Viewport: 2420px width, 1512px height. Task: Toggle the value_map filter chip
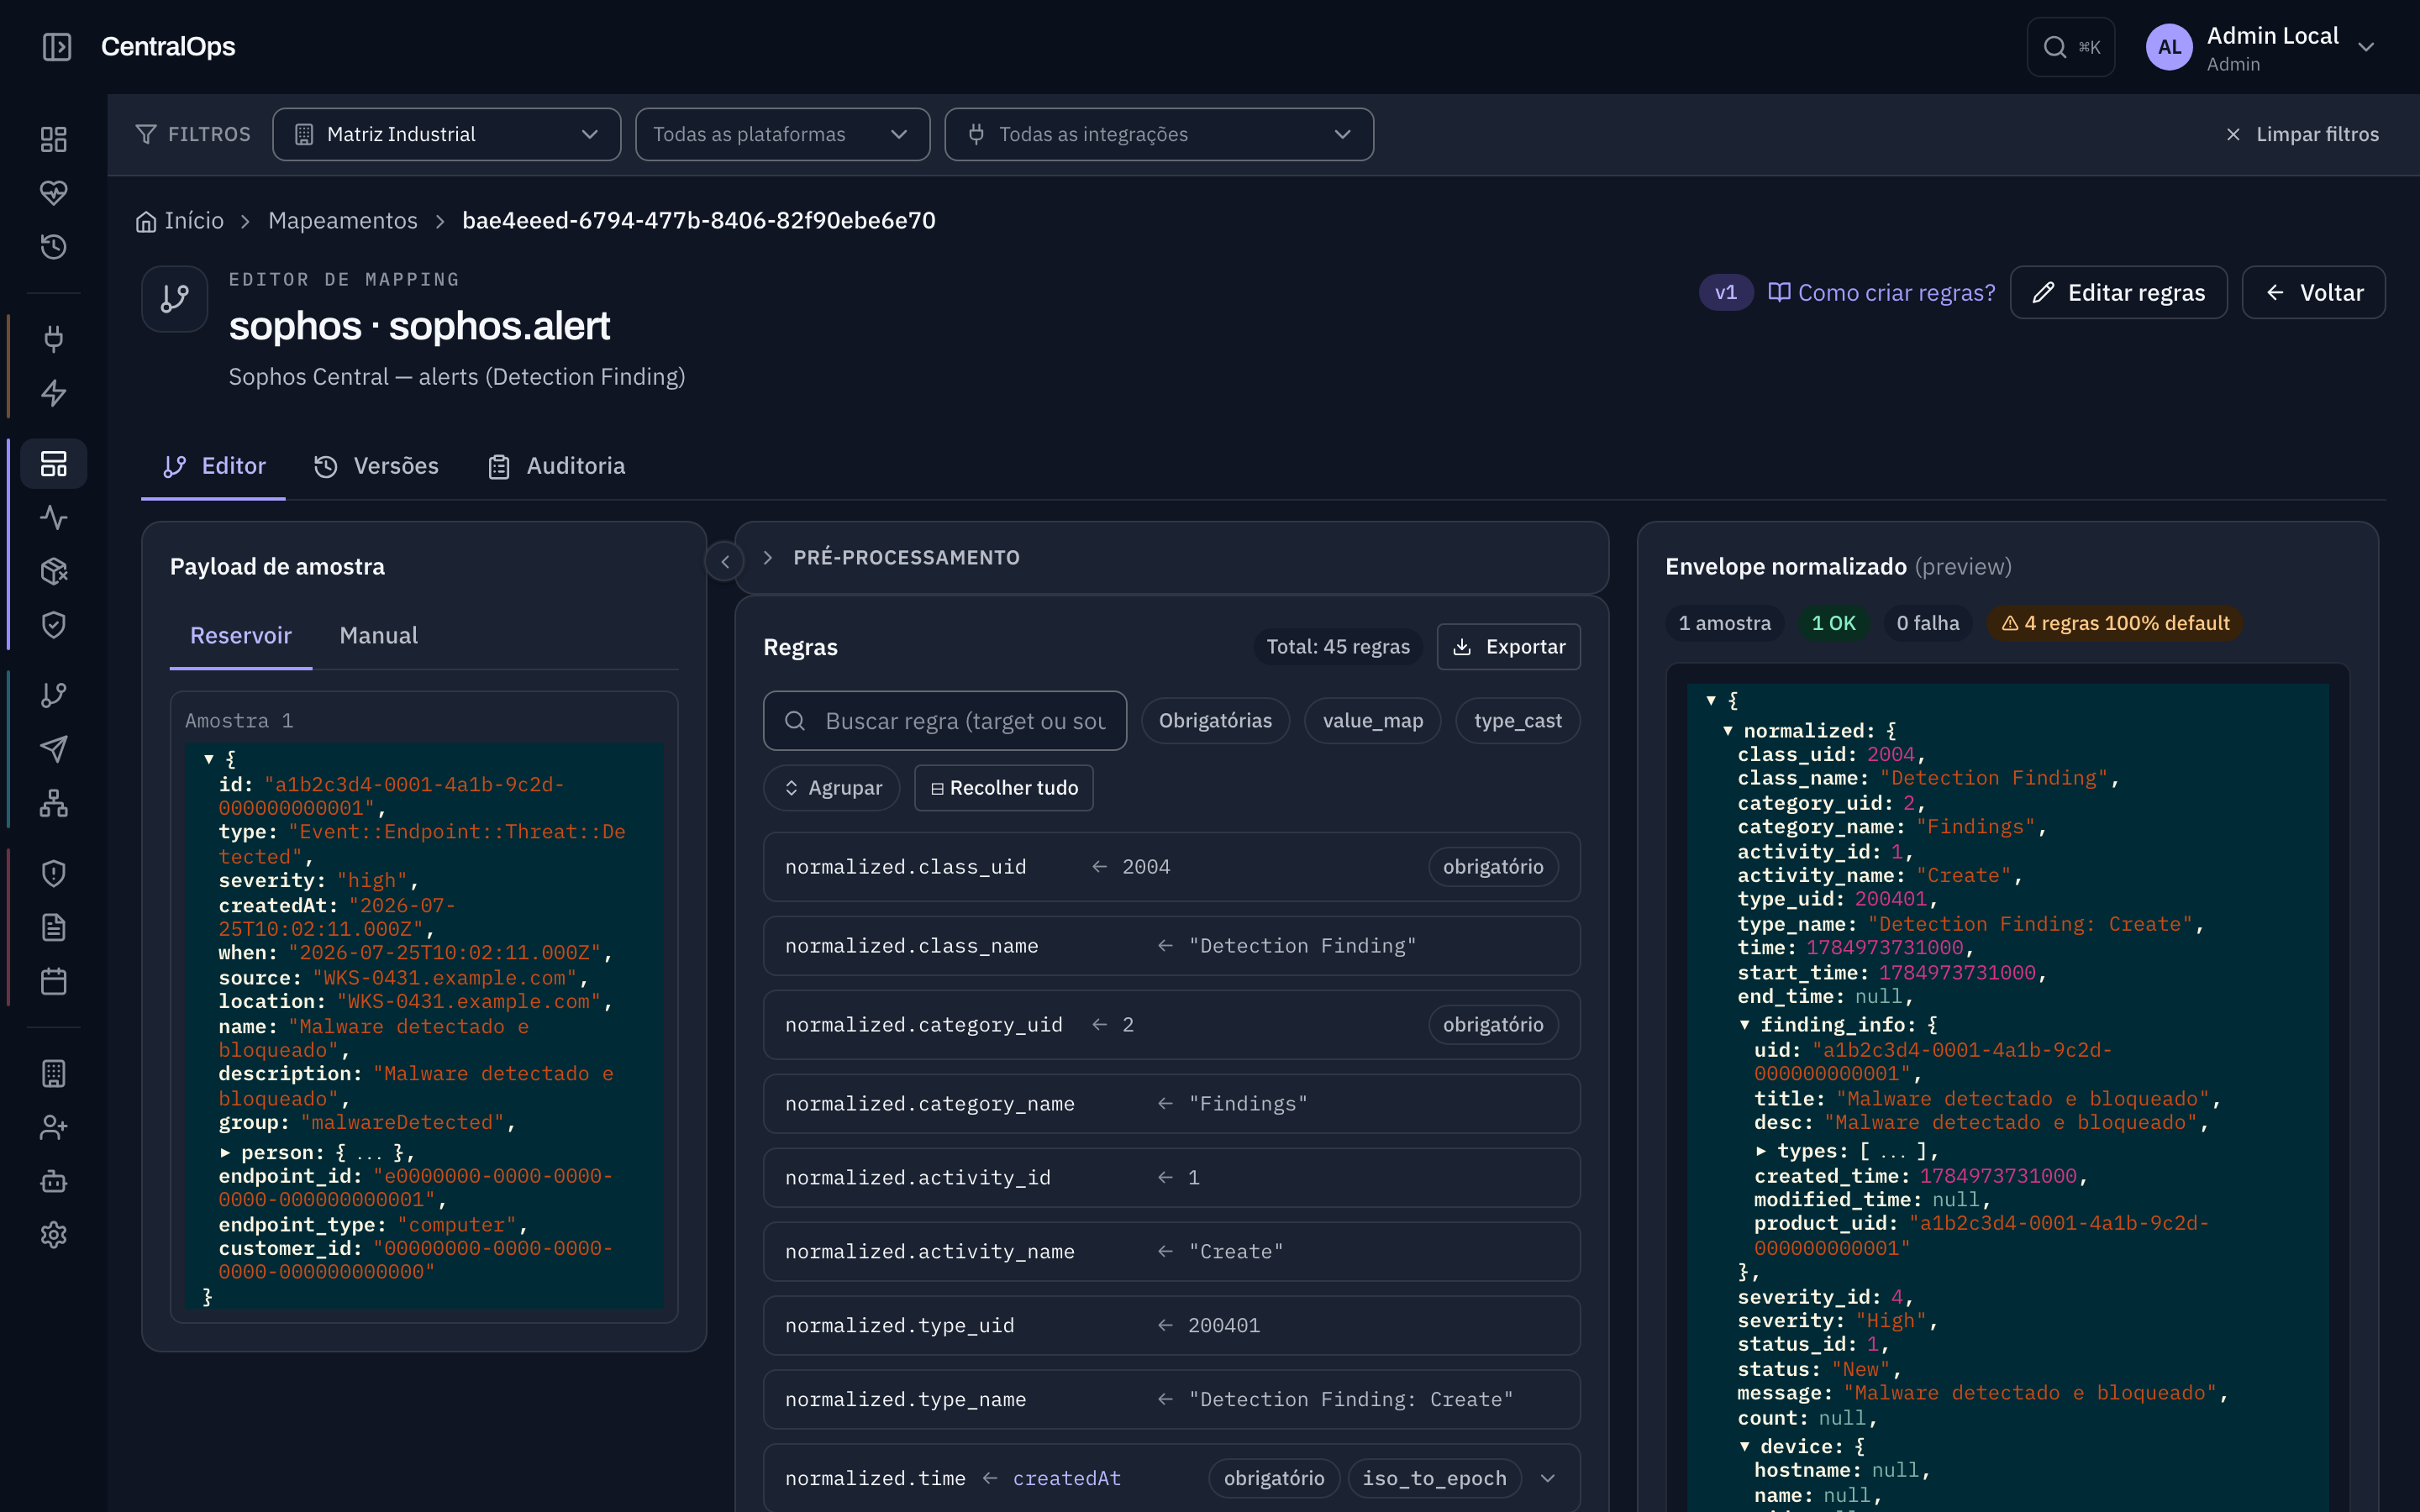click(x=1372, y=721)
